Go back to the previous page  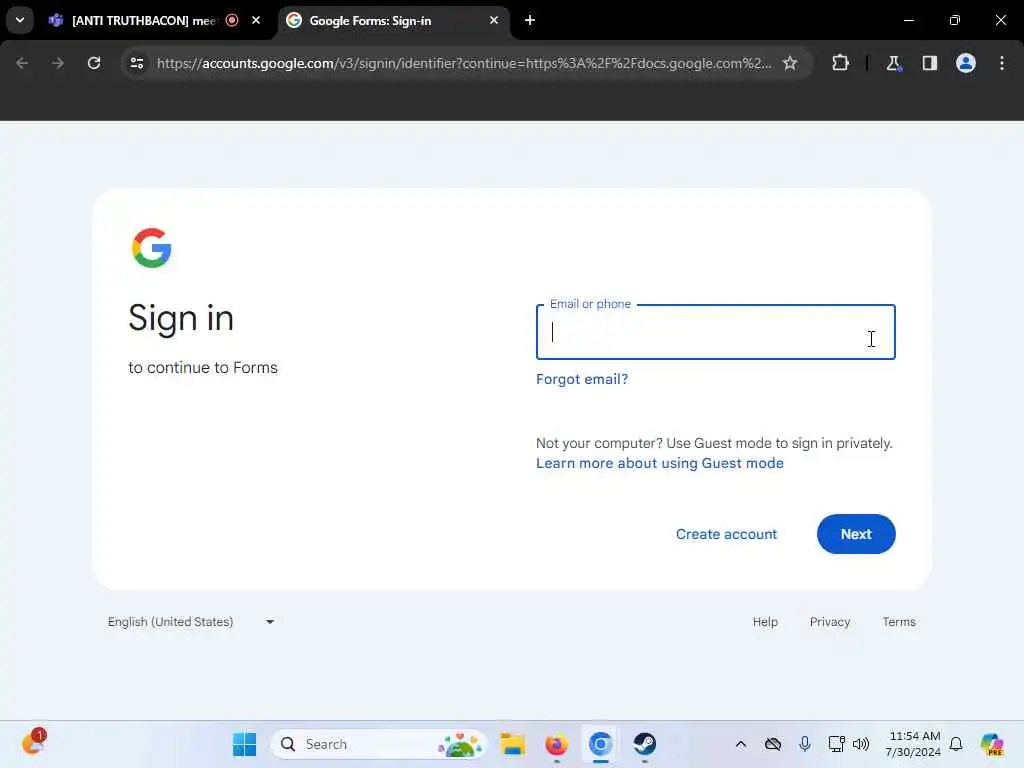22,63
